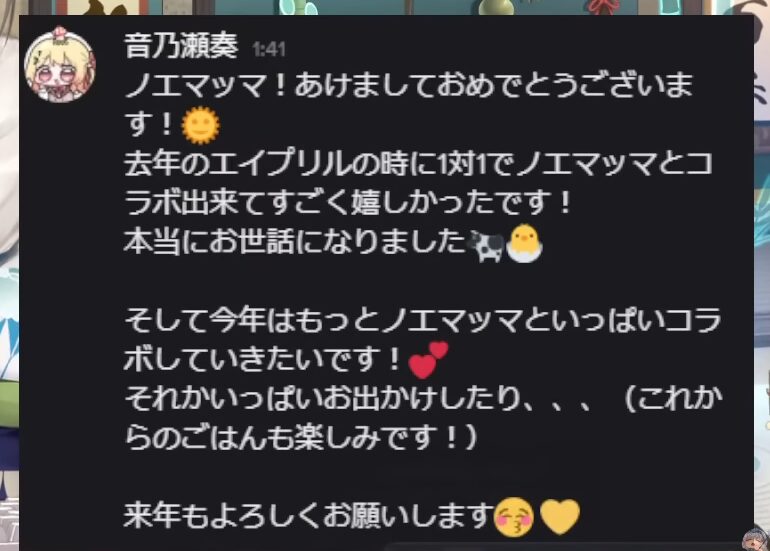Click the 来年もよろしくお願いします line

click(x=308, y=517)
